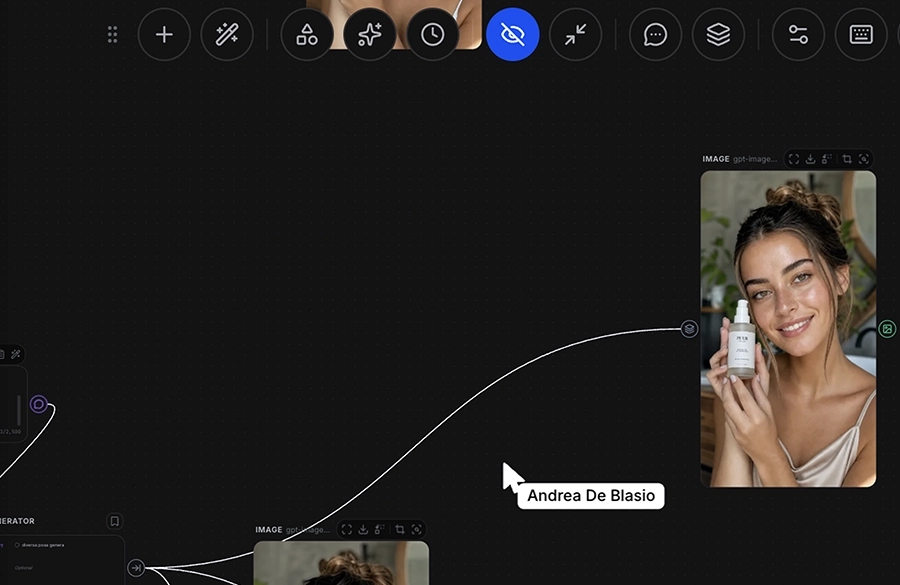The width and height of the screenshot is (900, 585).
Task: Toggle the crossed-eye visibility button
Action: click(513, 34)
